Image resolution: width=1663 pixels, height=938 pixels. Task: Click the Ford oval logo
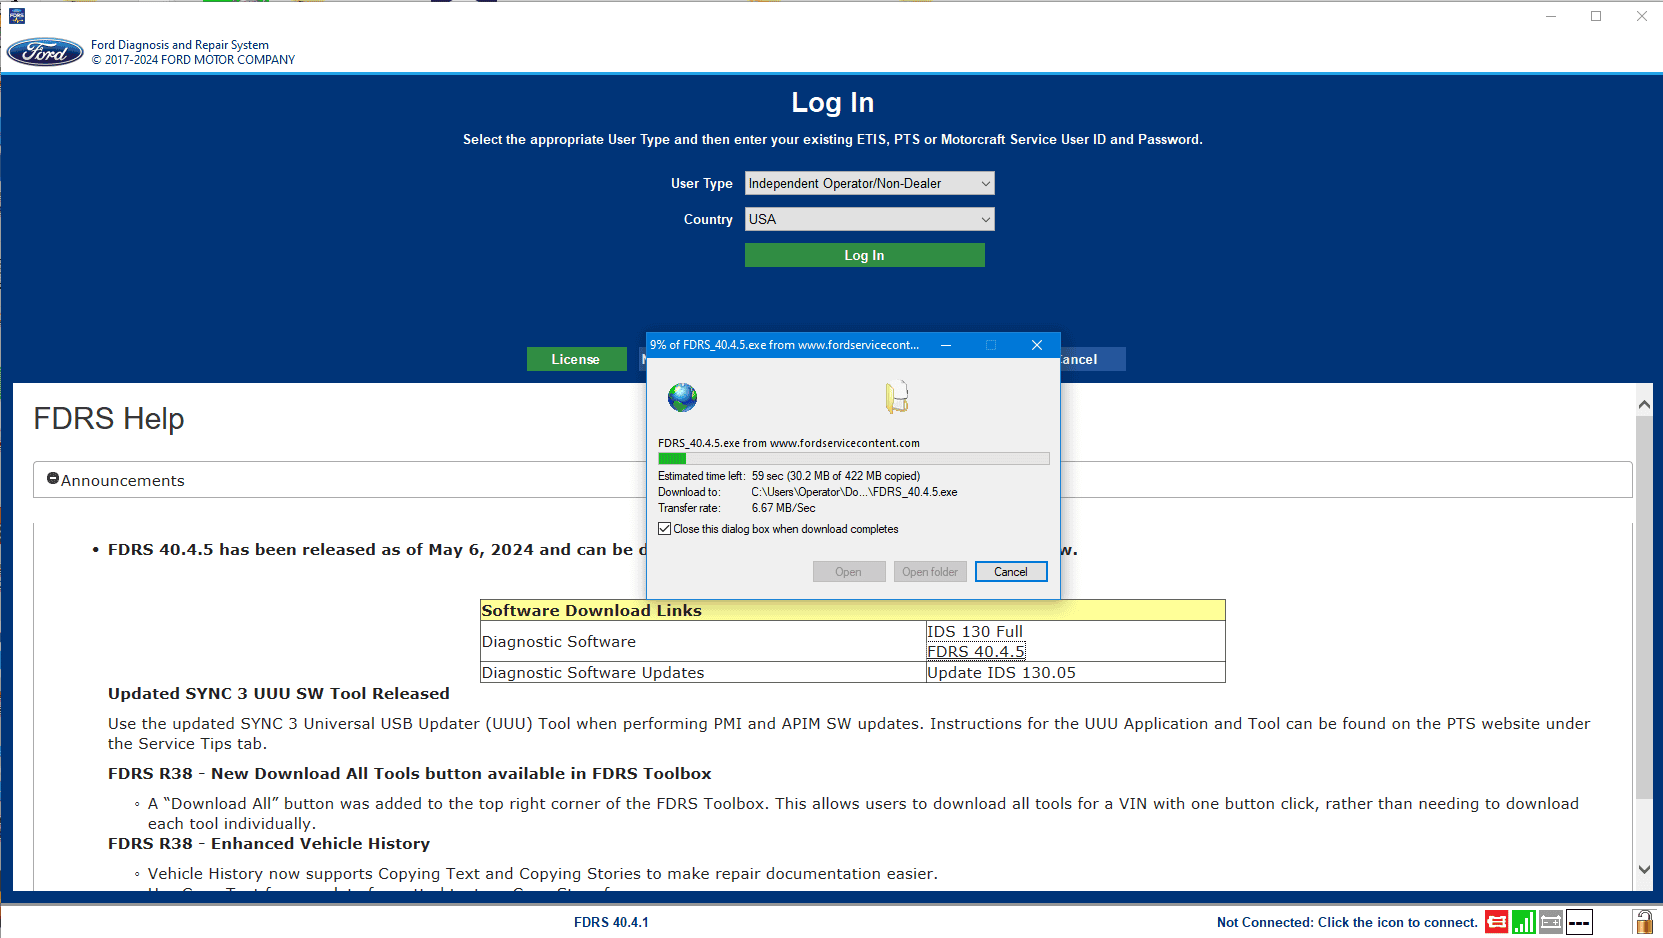(x=45, y=52)
